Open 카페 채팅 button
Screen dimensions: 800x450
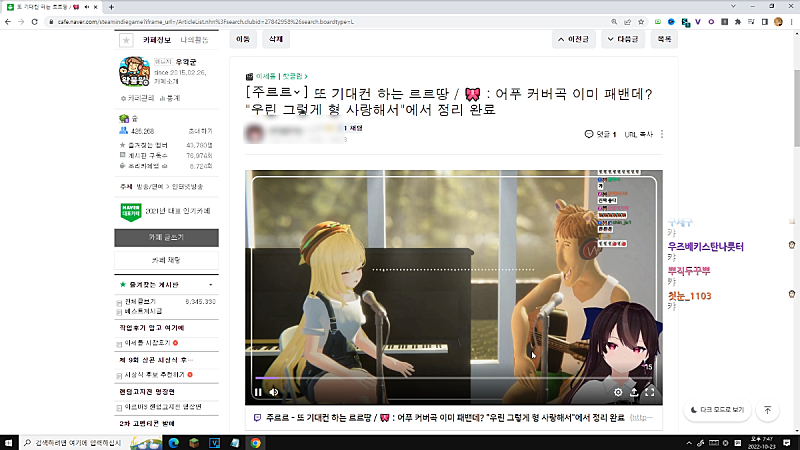(x=166, y=260)
